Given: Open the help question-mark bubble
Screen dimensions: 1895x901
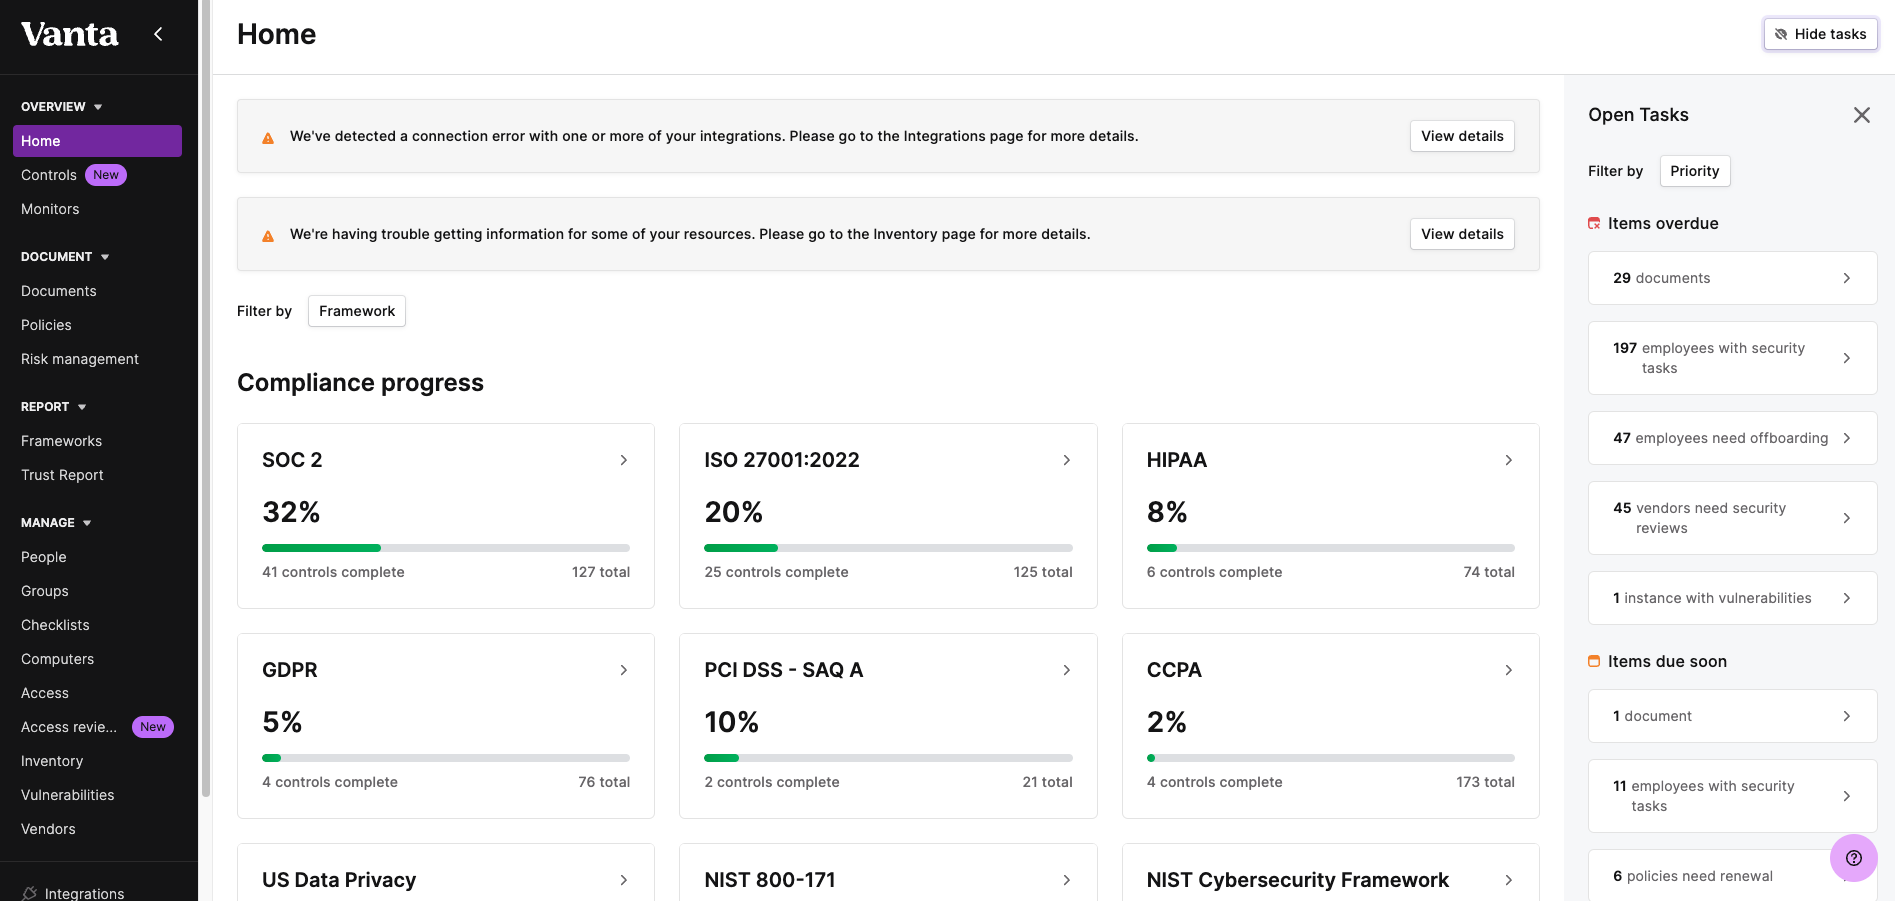Looking at the screenshot, I should pyautogui.click(x=1853, y=858).
